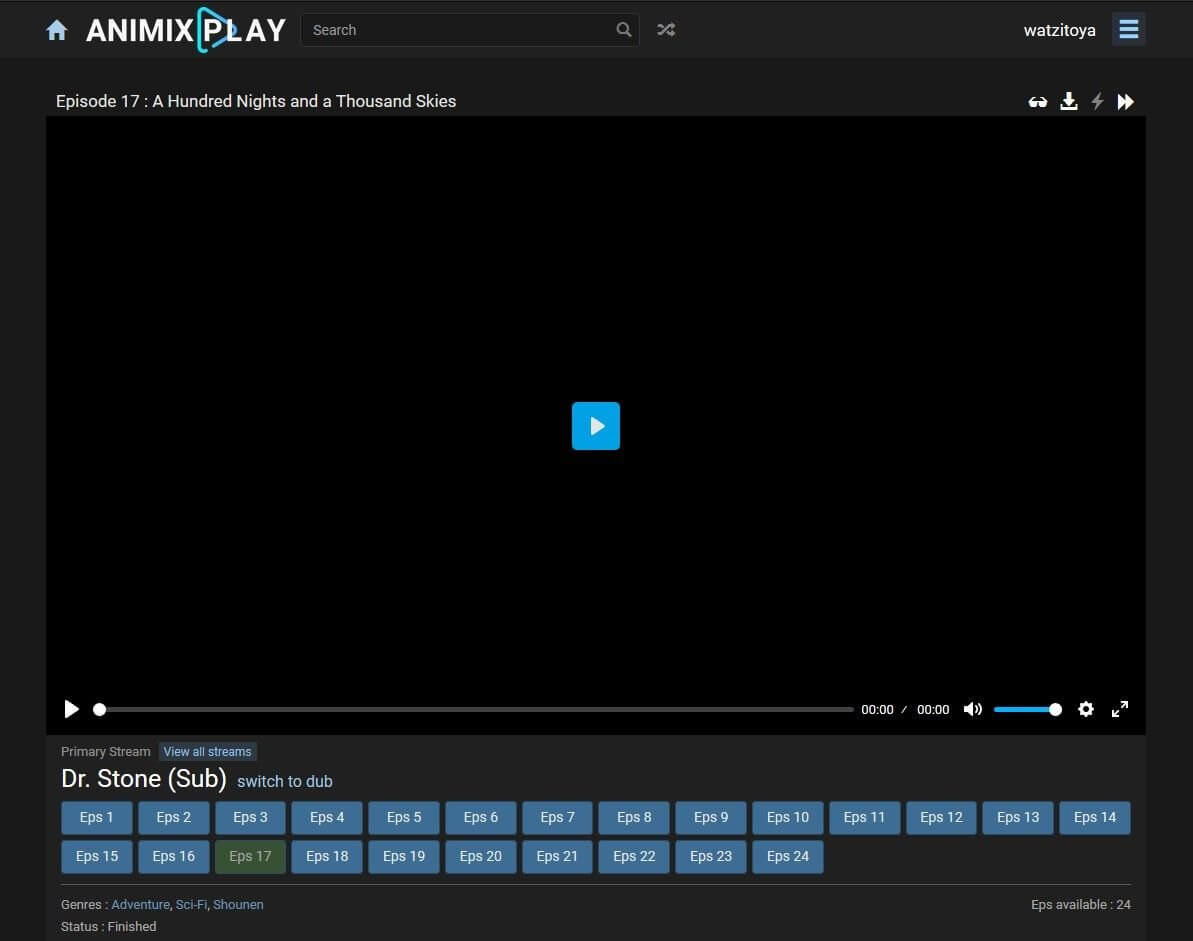Click the small play control at bottom-left of player
The image size is (1193, 941).
click(72, 709)
